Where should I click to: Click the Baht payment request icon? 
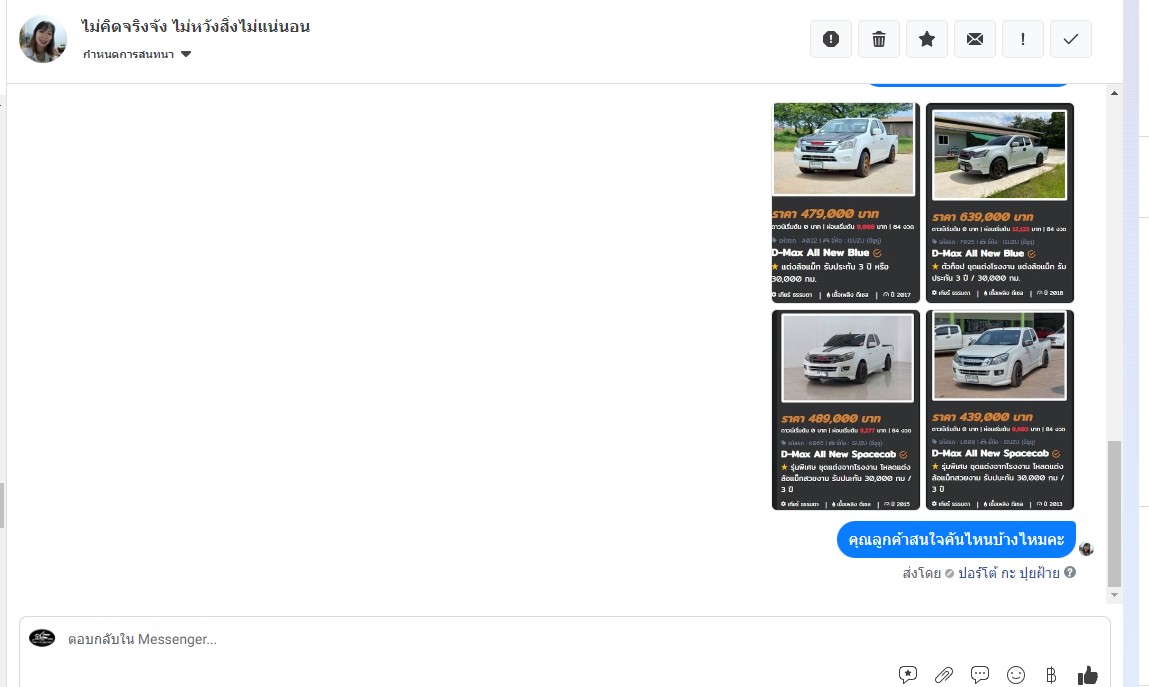pyautogui.click(x=1051, y=675)
